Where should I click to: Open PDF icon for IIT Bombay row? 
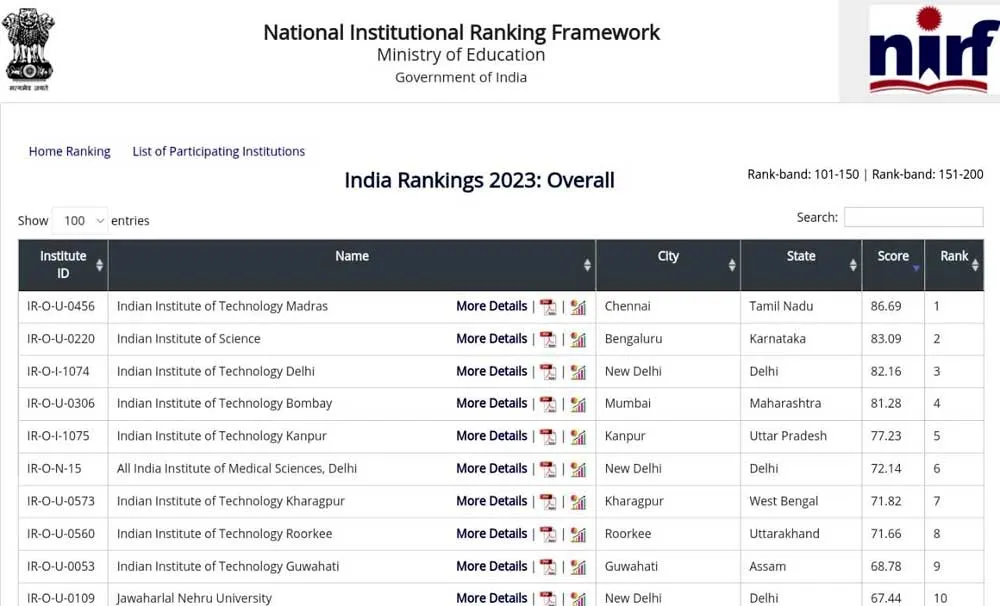pyautogui.click(x=548, y=404)
